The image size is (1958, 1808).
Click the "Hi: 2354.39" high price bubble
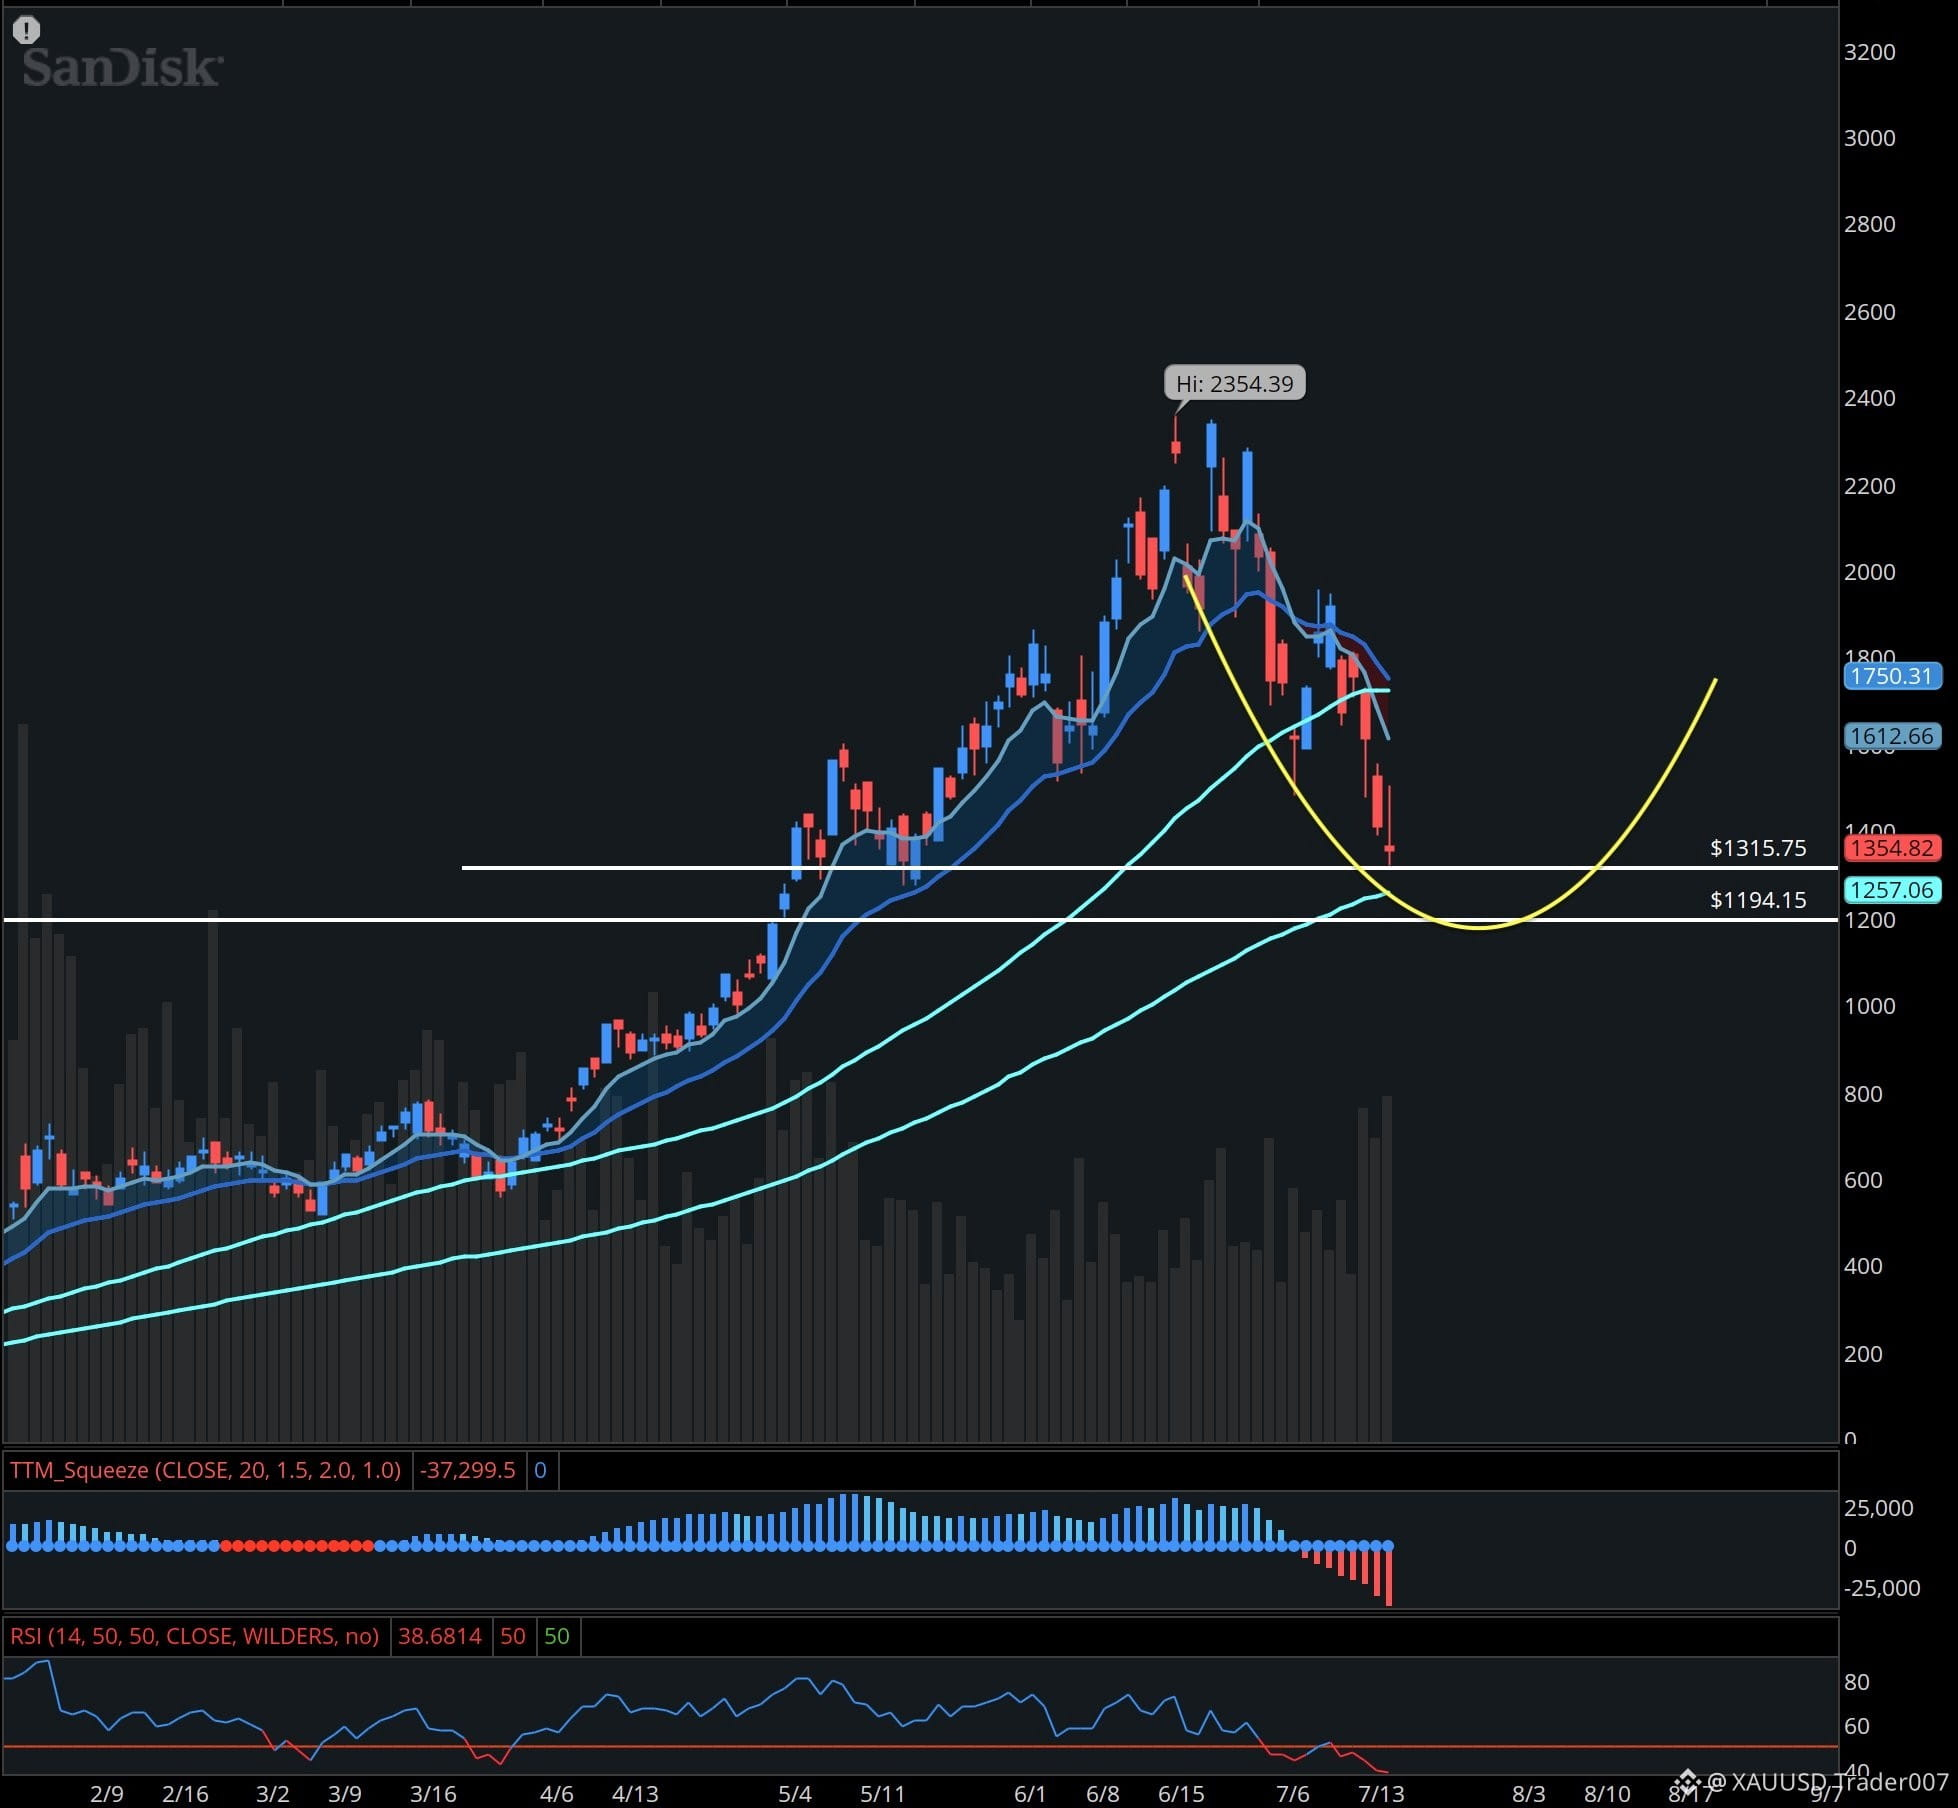pos(1234,383)
